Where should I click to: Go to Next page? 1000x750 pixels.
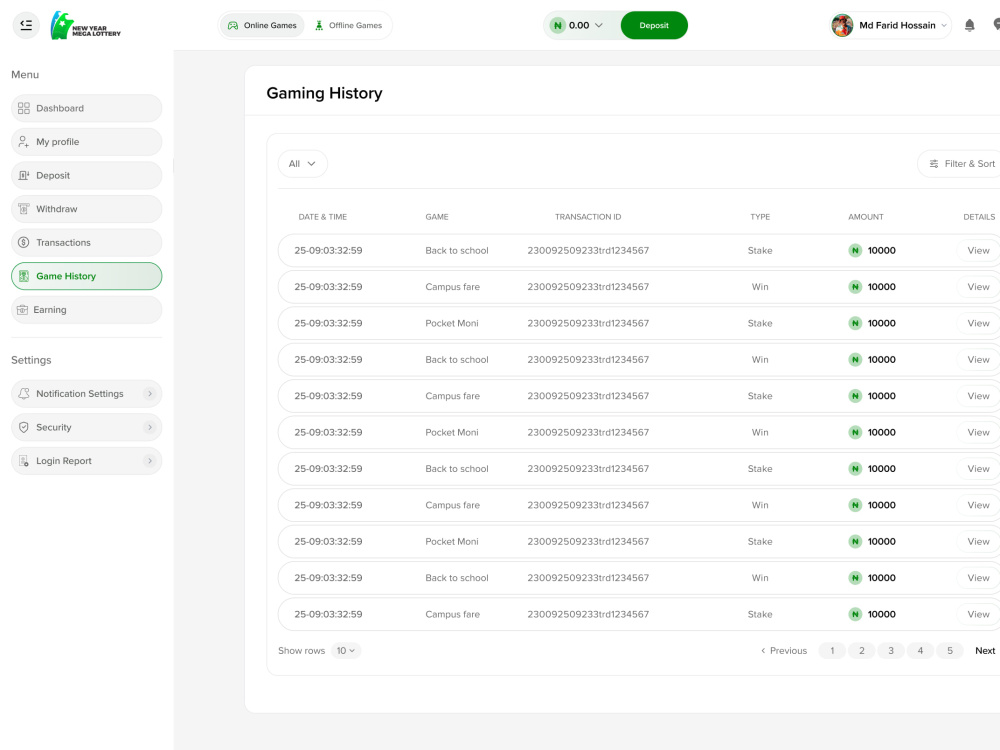pyautogui.click(x=985, y=651)
